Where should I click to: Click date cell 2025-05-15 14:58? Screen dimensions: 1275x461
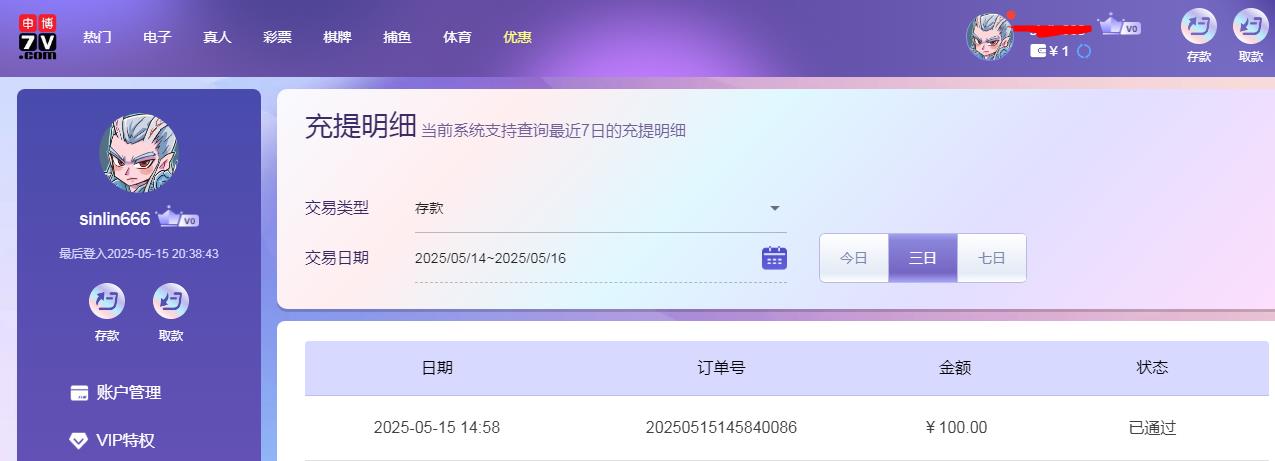437,428
